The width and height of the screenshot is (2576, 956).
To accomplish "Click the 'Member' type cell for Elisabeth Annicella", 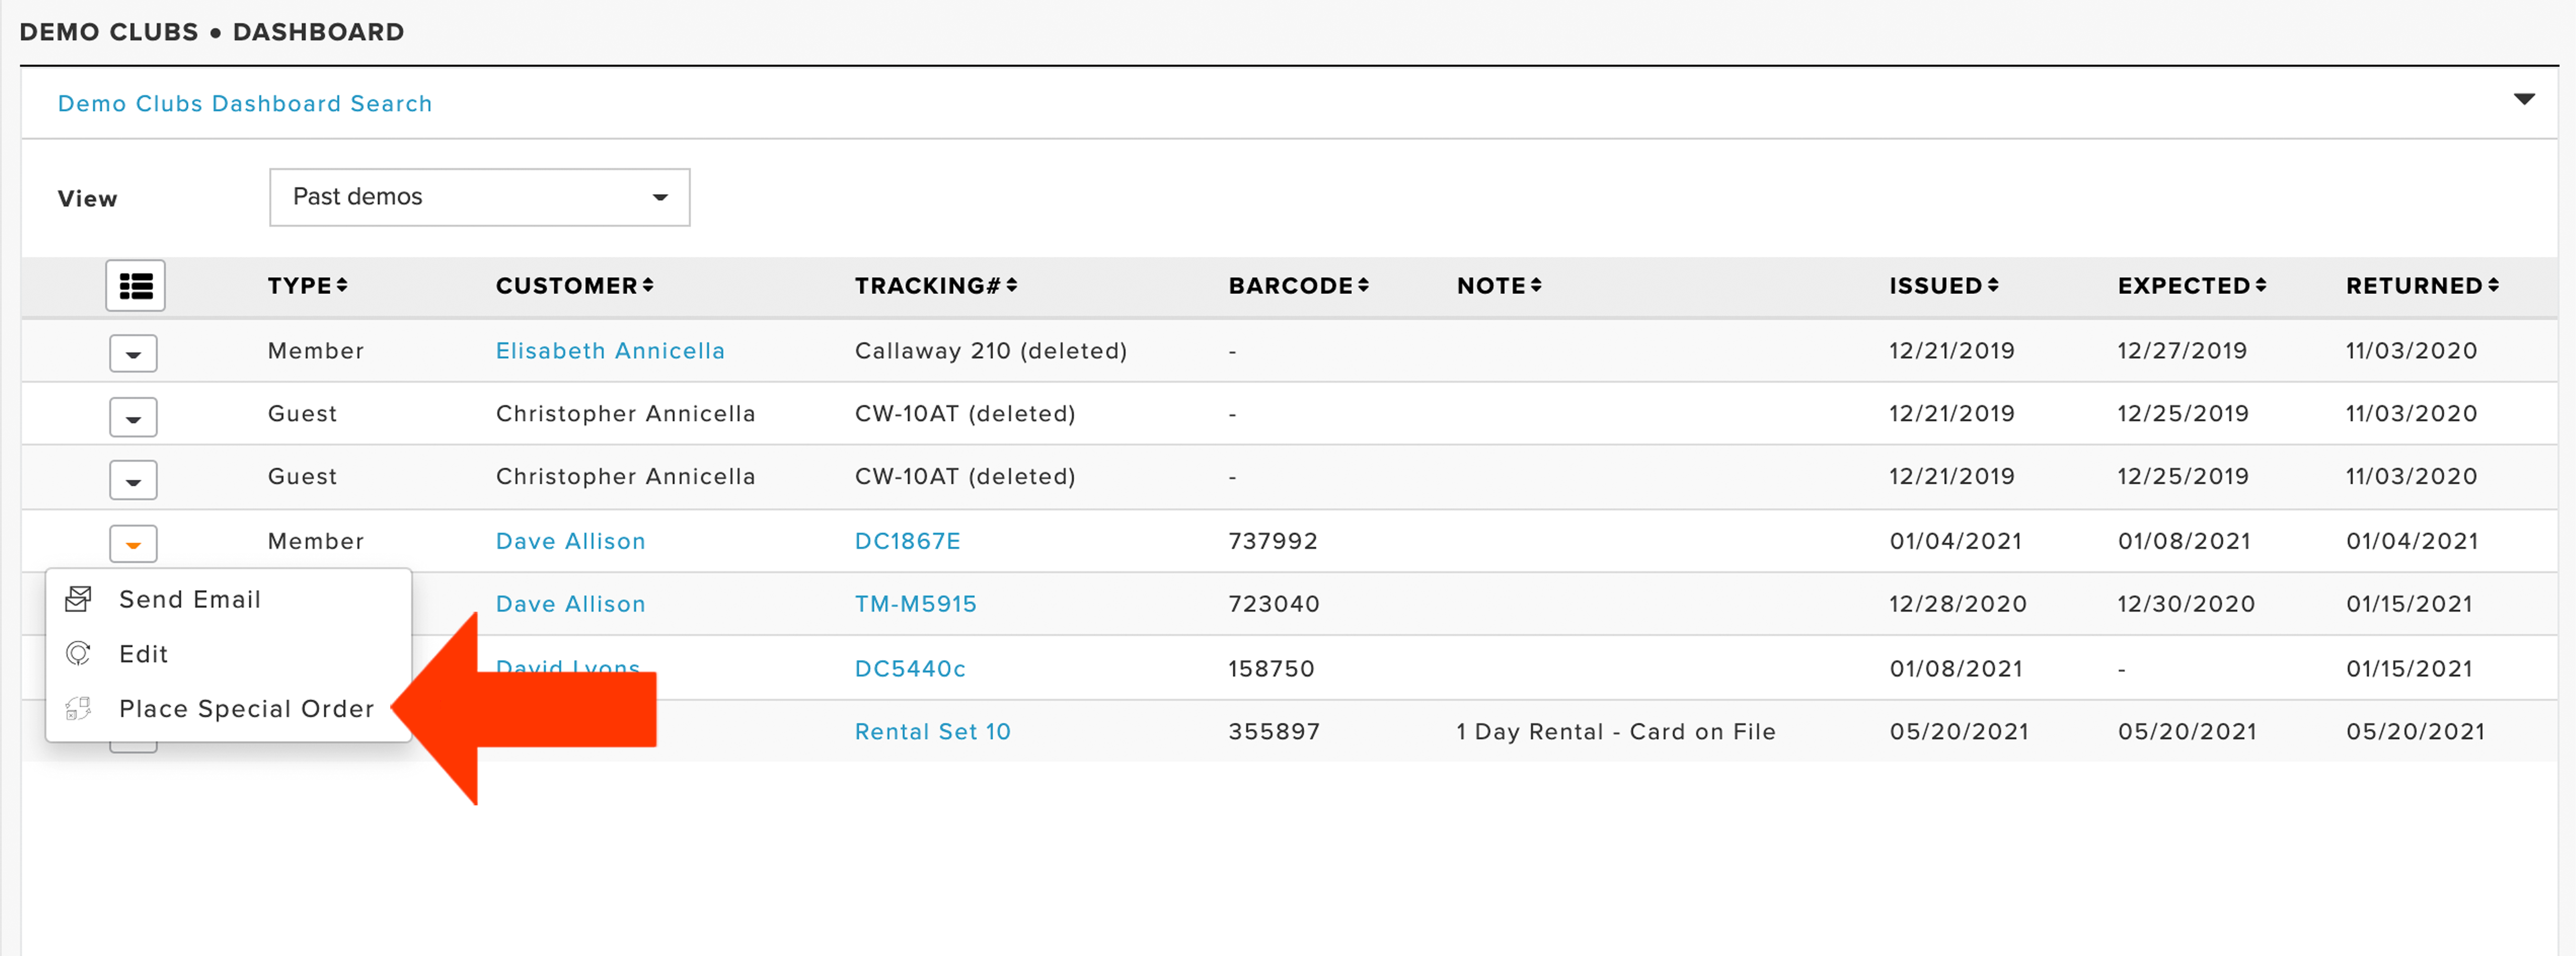I will click(x=316, y=351).
